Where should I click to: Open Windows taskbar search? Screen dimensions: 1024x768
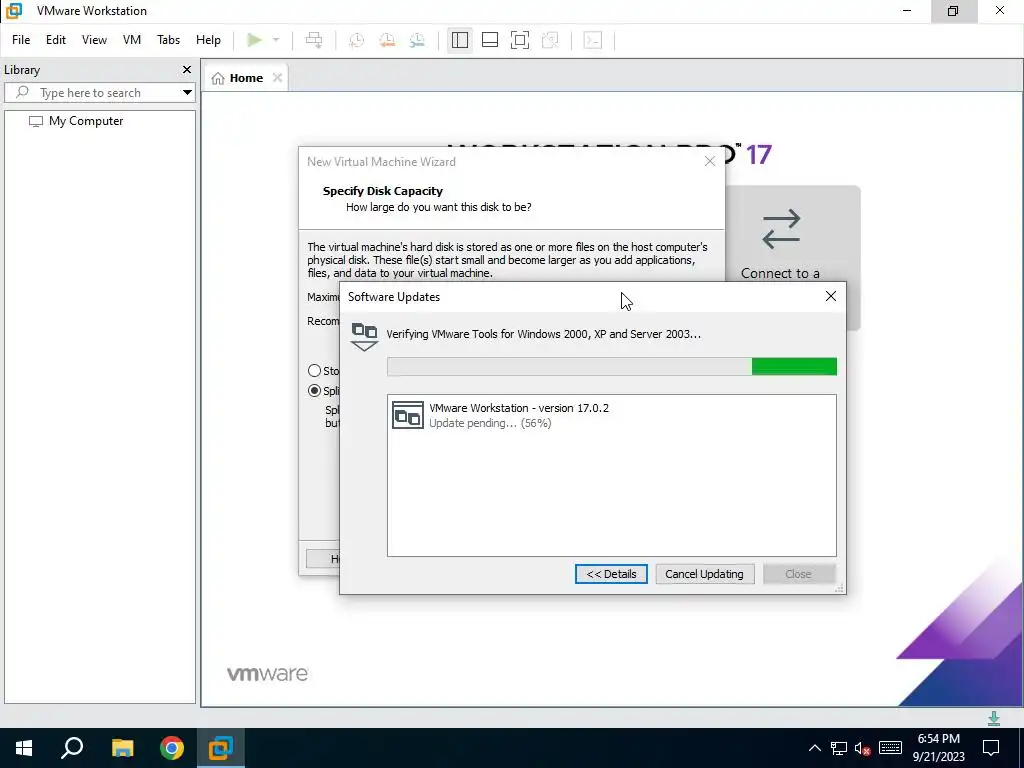pyautogui.click(x=72, y=748)
